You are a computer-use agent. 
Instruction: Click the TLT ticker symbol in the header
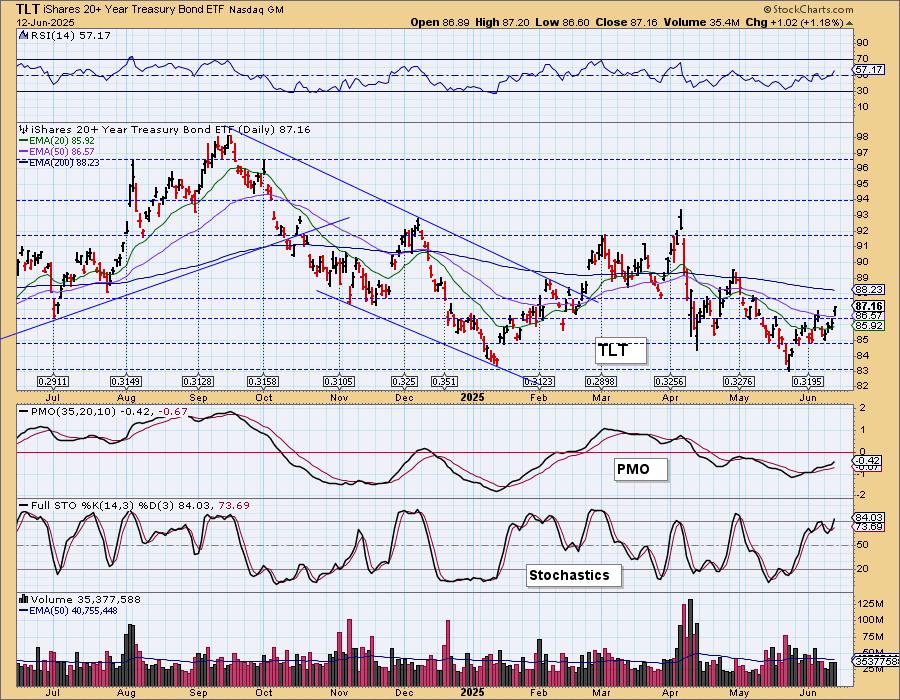point(28,9)
